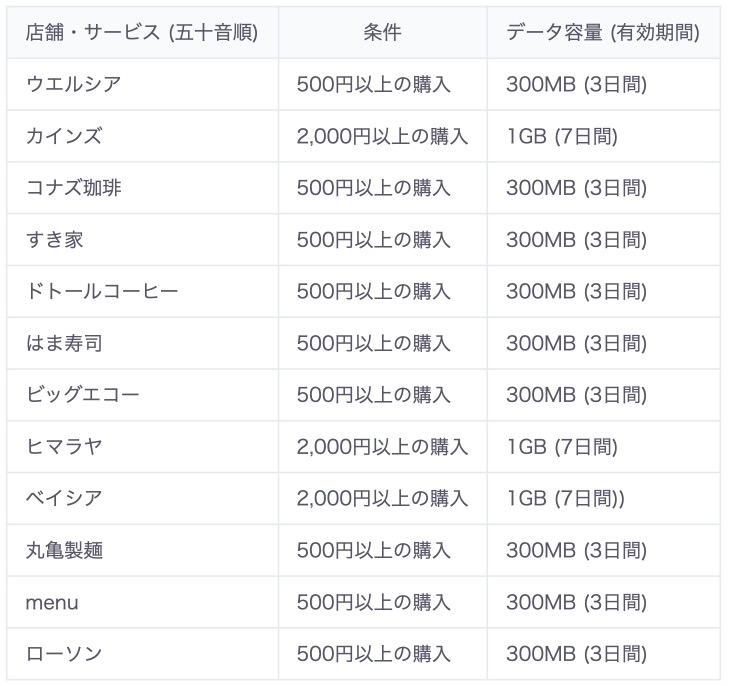Select the 丸亀製麺 store cell
The height and width of the screenshot is (686, 730).
point(64,550)
